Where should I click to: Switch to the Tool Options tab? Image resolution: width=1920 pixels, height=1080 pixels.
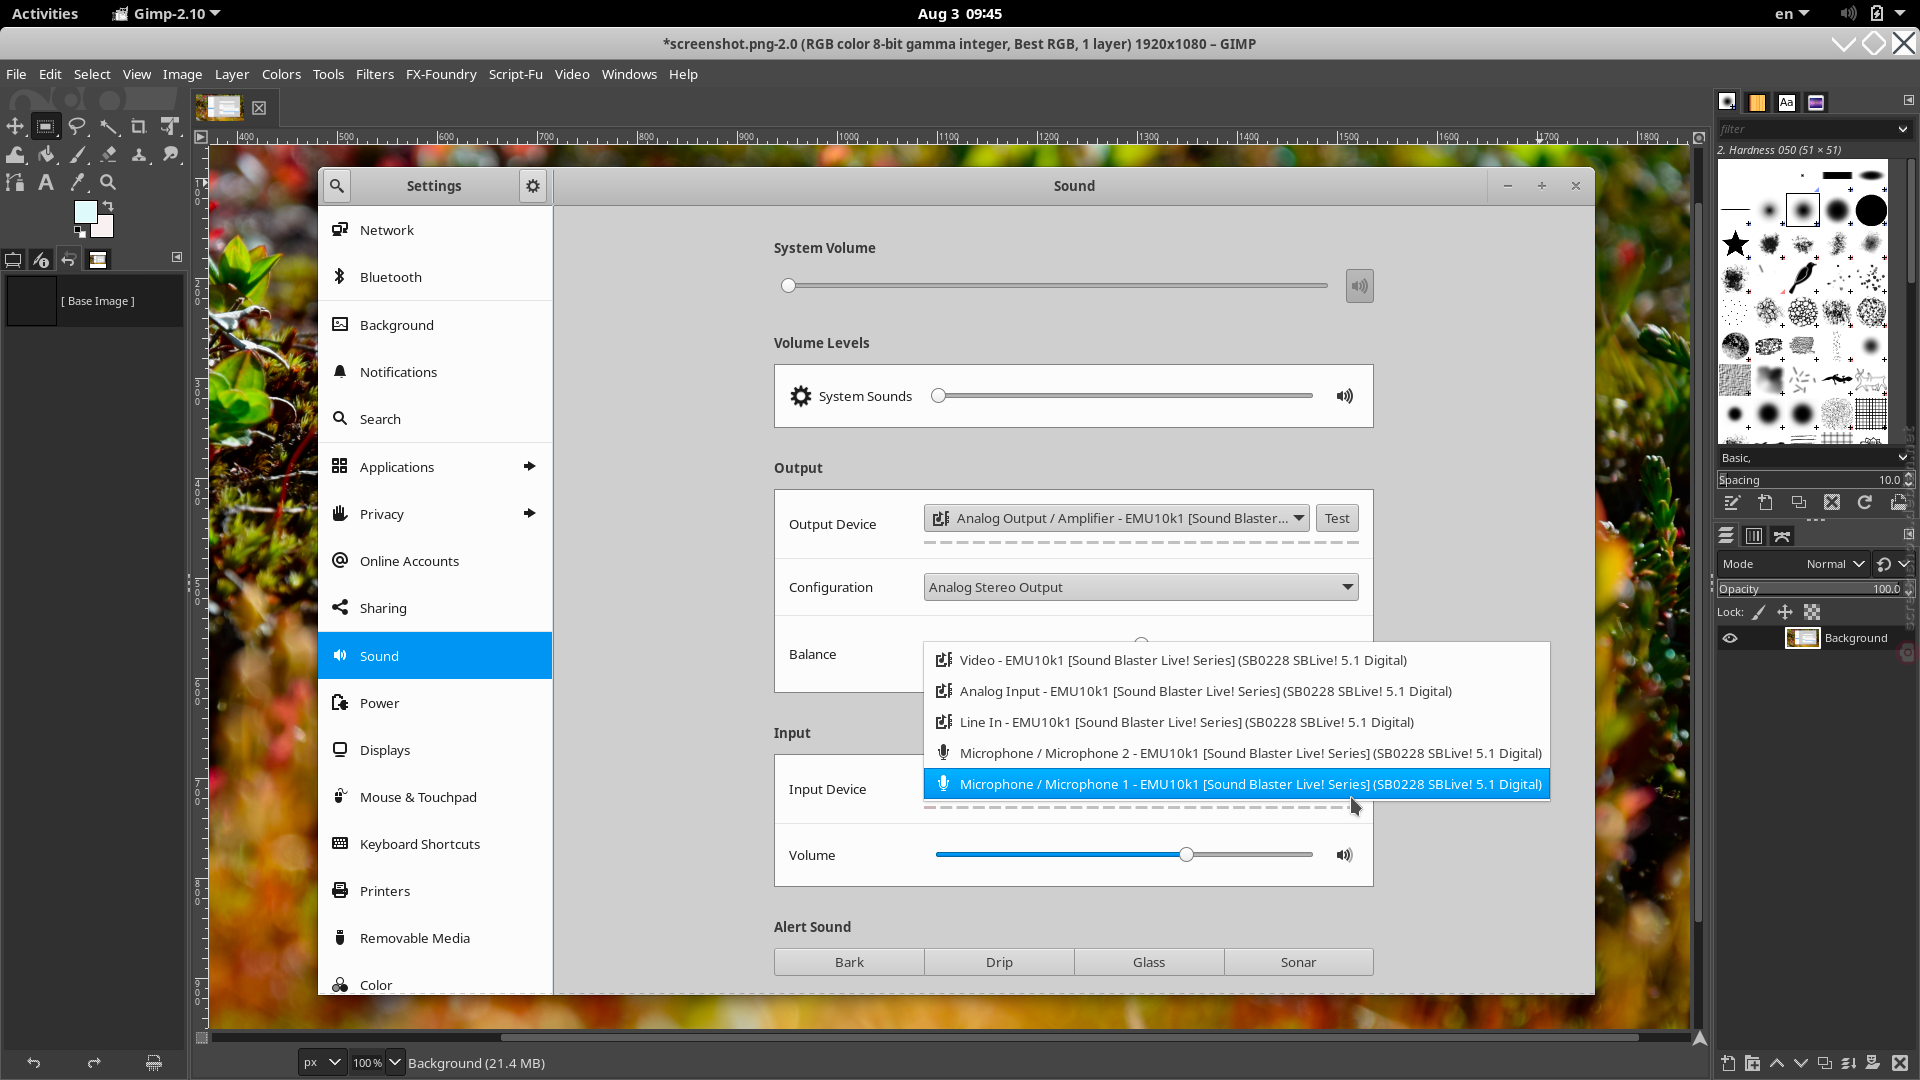pyautogui.click(x=13, y=260)
